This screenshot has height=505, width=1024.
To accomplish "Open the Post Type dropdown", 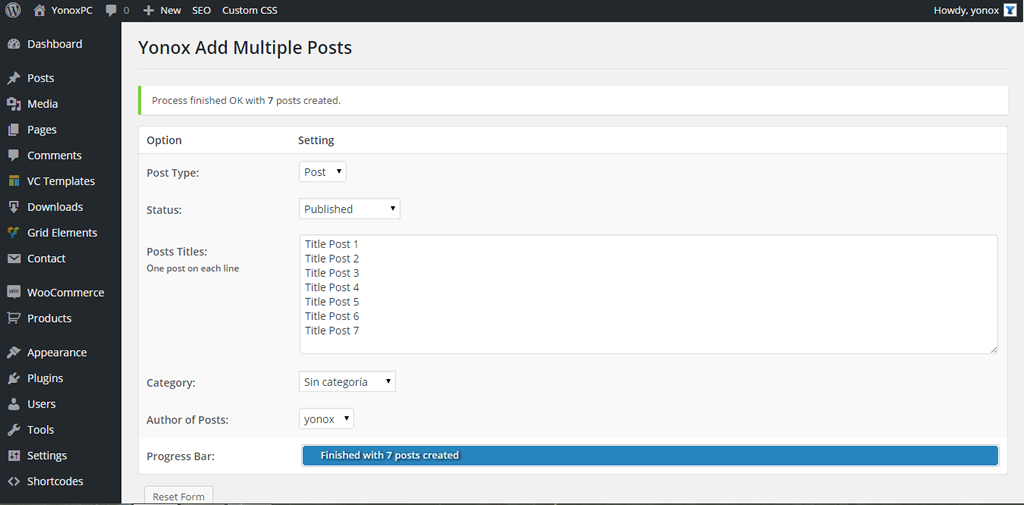I will pyautogui.click(x=323, y=172).
